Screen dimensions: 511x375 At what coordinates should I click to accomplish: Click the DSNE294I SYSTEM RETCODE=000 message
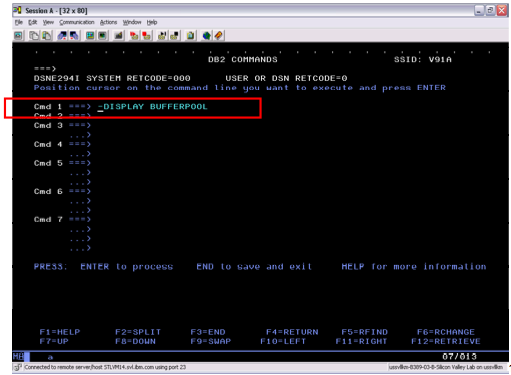point(112,78)
